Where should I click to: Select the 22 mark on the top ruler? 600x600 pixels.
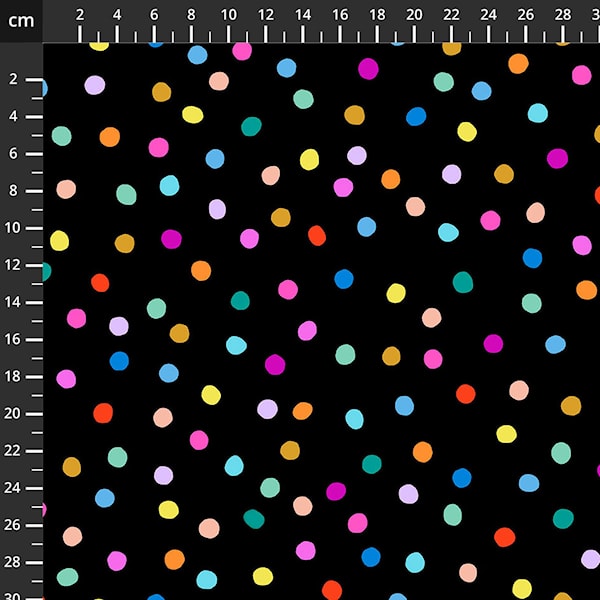point(451,15)
